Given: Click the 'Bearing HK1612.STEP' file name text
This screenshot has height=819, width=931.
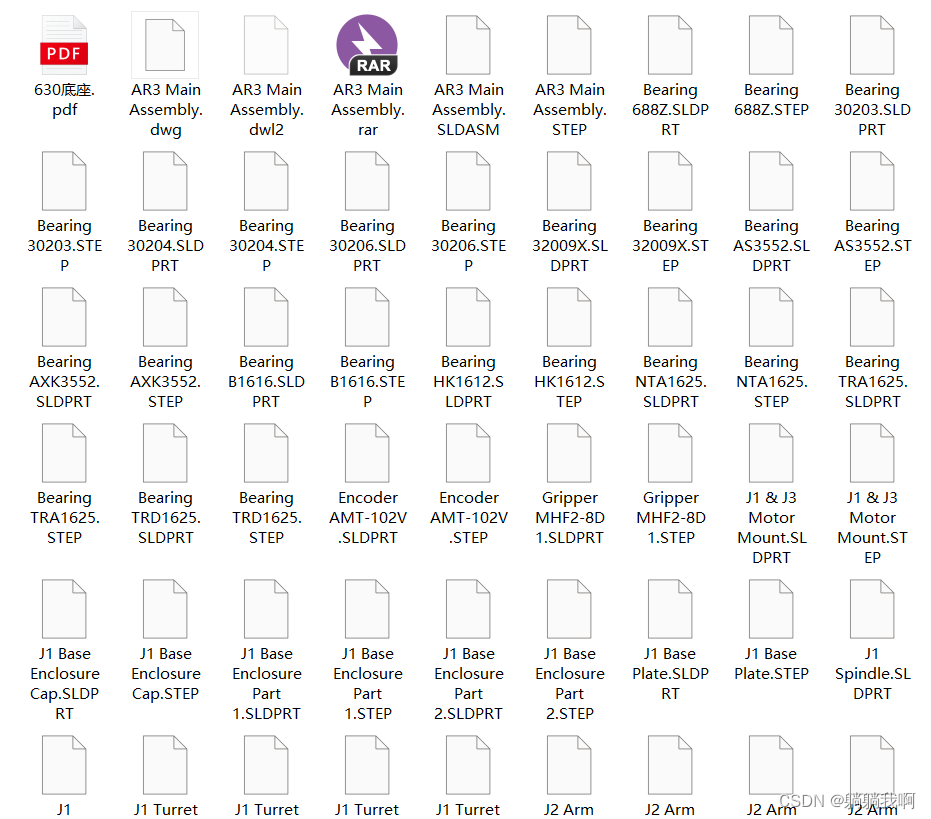Looking at the screenshot, I should (569, 382).
